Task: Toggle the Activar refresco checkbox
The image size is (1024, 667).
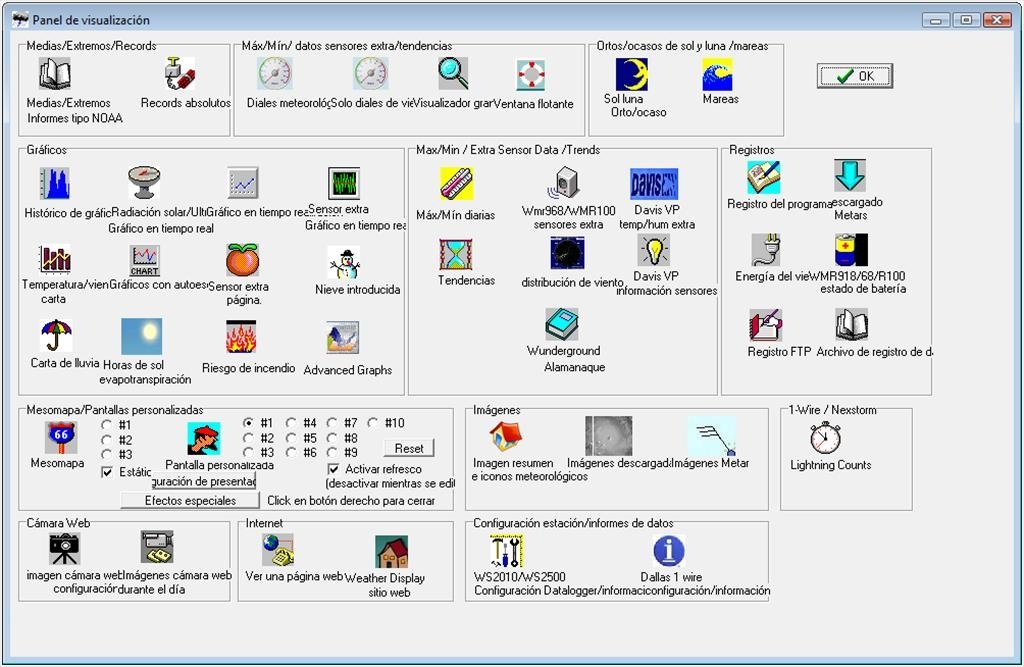Action: click(333, 469)
